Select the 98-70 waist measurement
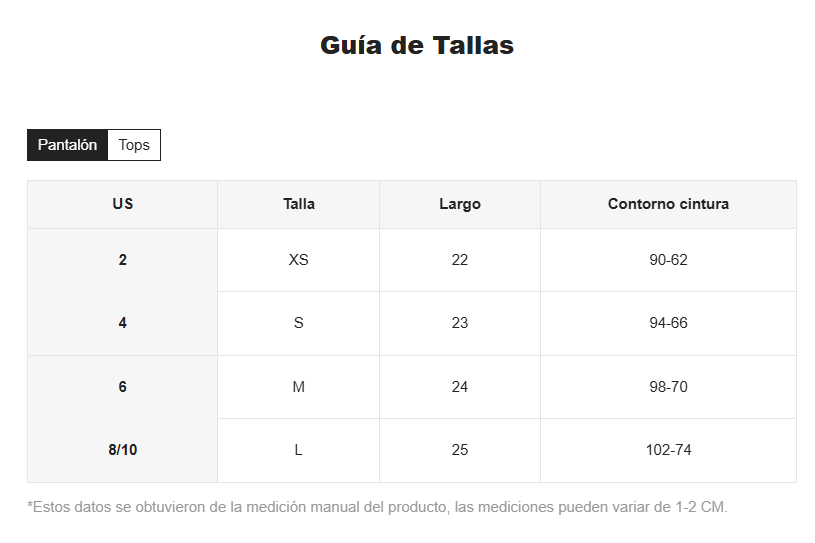The width and height of the screenshot is (815, 543). coord(668,387)
